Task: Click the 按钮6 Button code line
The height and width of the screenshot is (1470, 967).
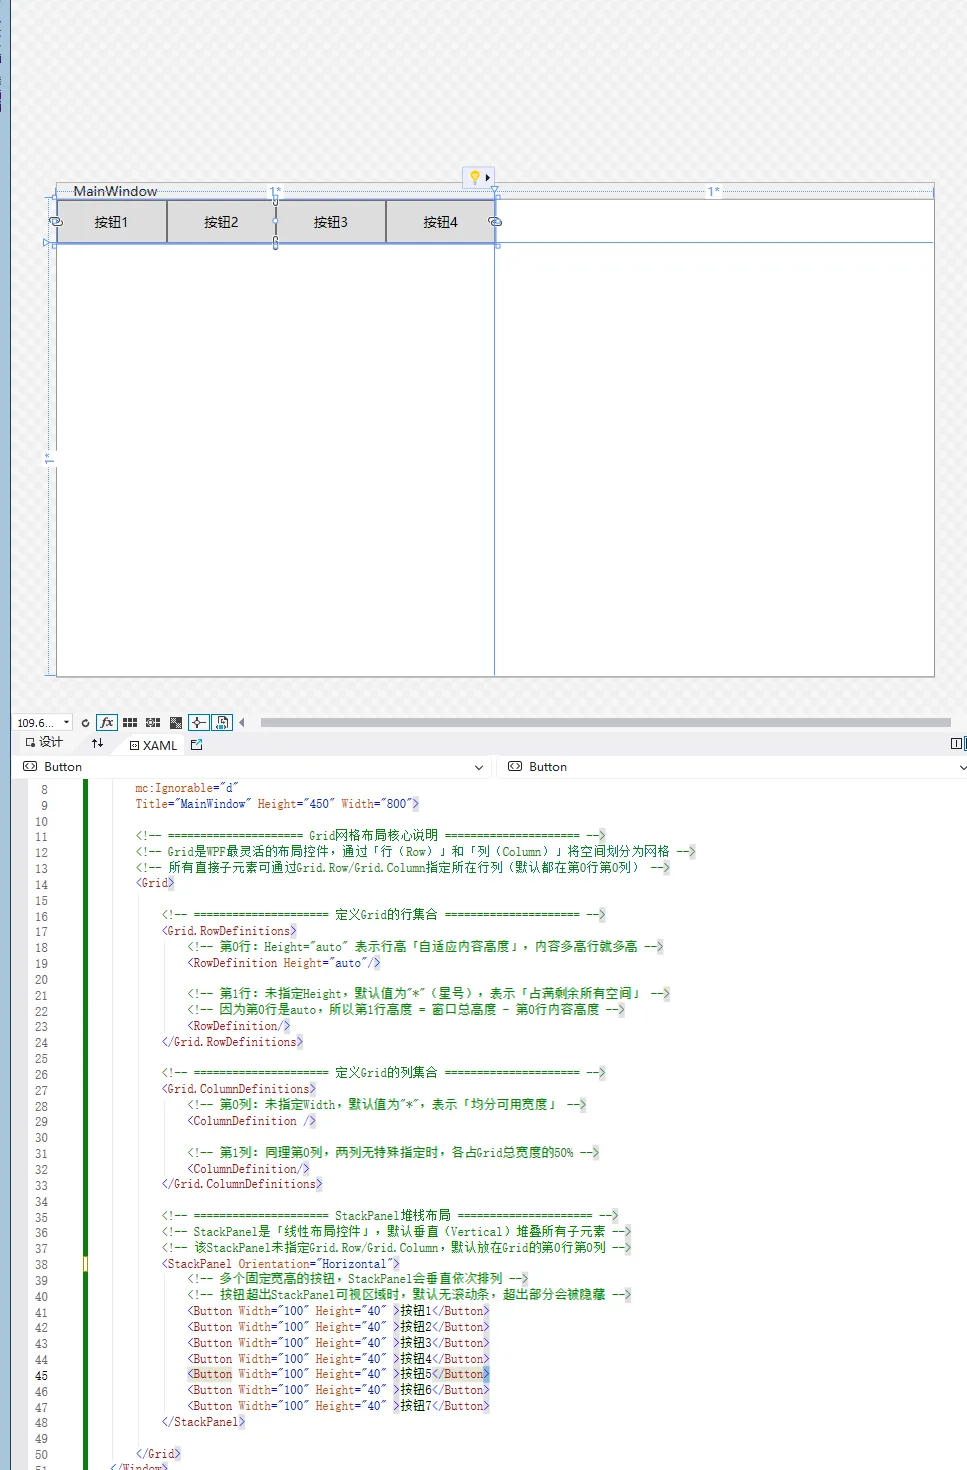Action: coord(339,1390)
